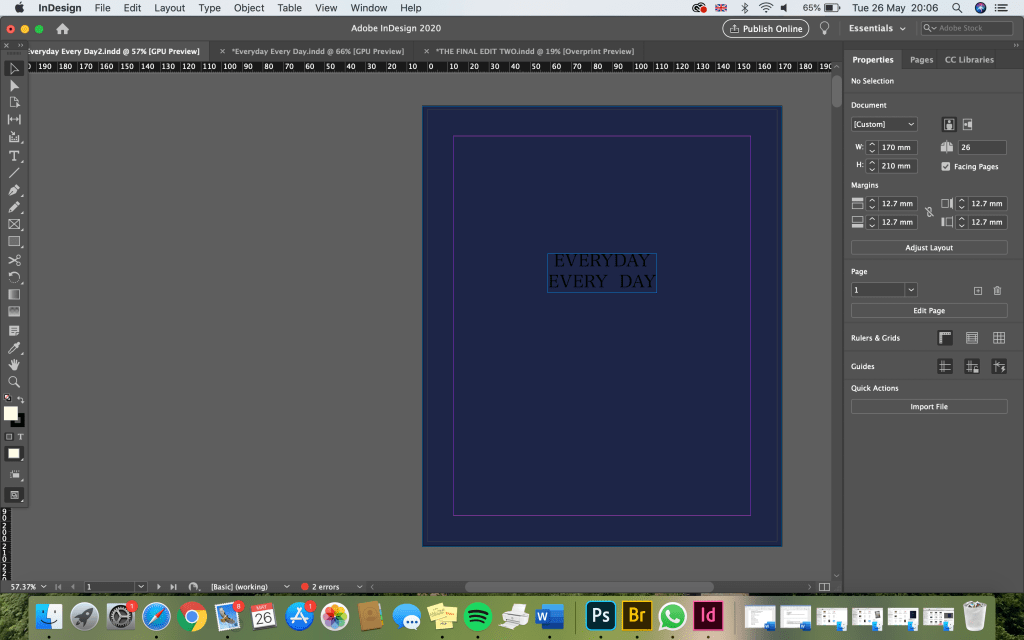This screenshot has height=640, width=1024.
Task: Select the Pen tool
Action: coord(14,190)
